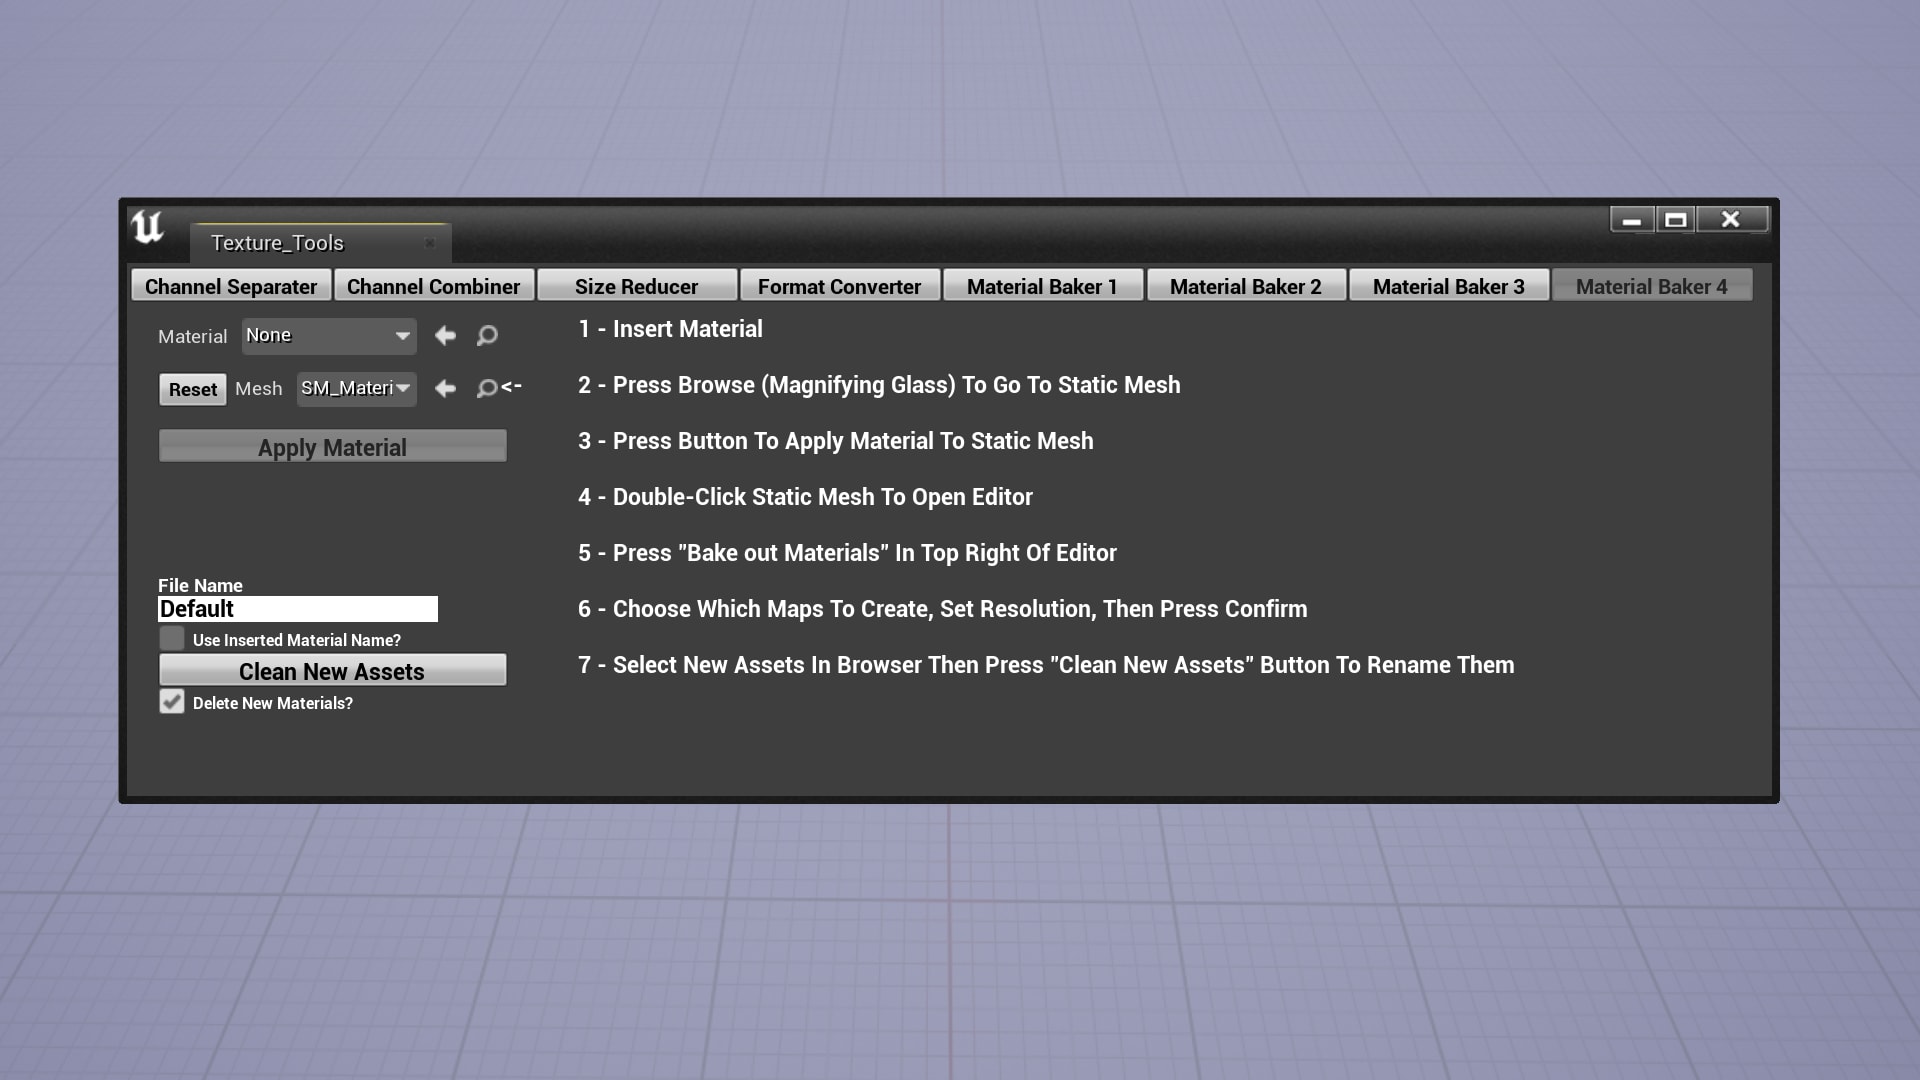Screen dimensions: 1920x1080
Task: Click the minimize window icon
Action: [1632, 219]
